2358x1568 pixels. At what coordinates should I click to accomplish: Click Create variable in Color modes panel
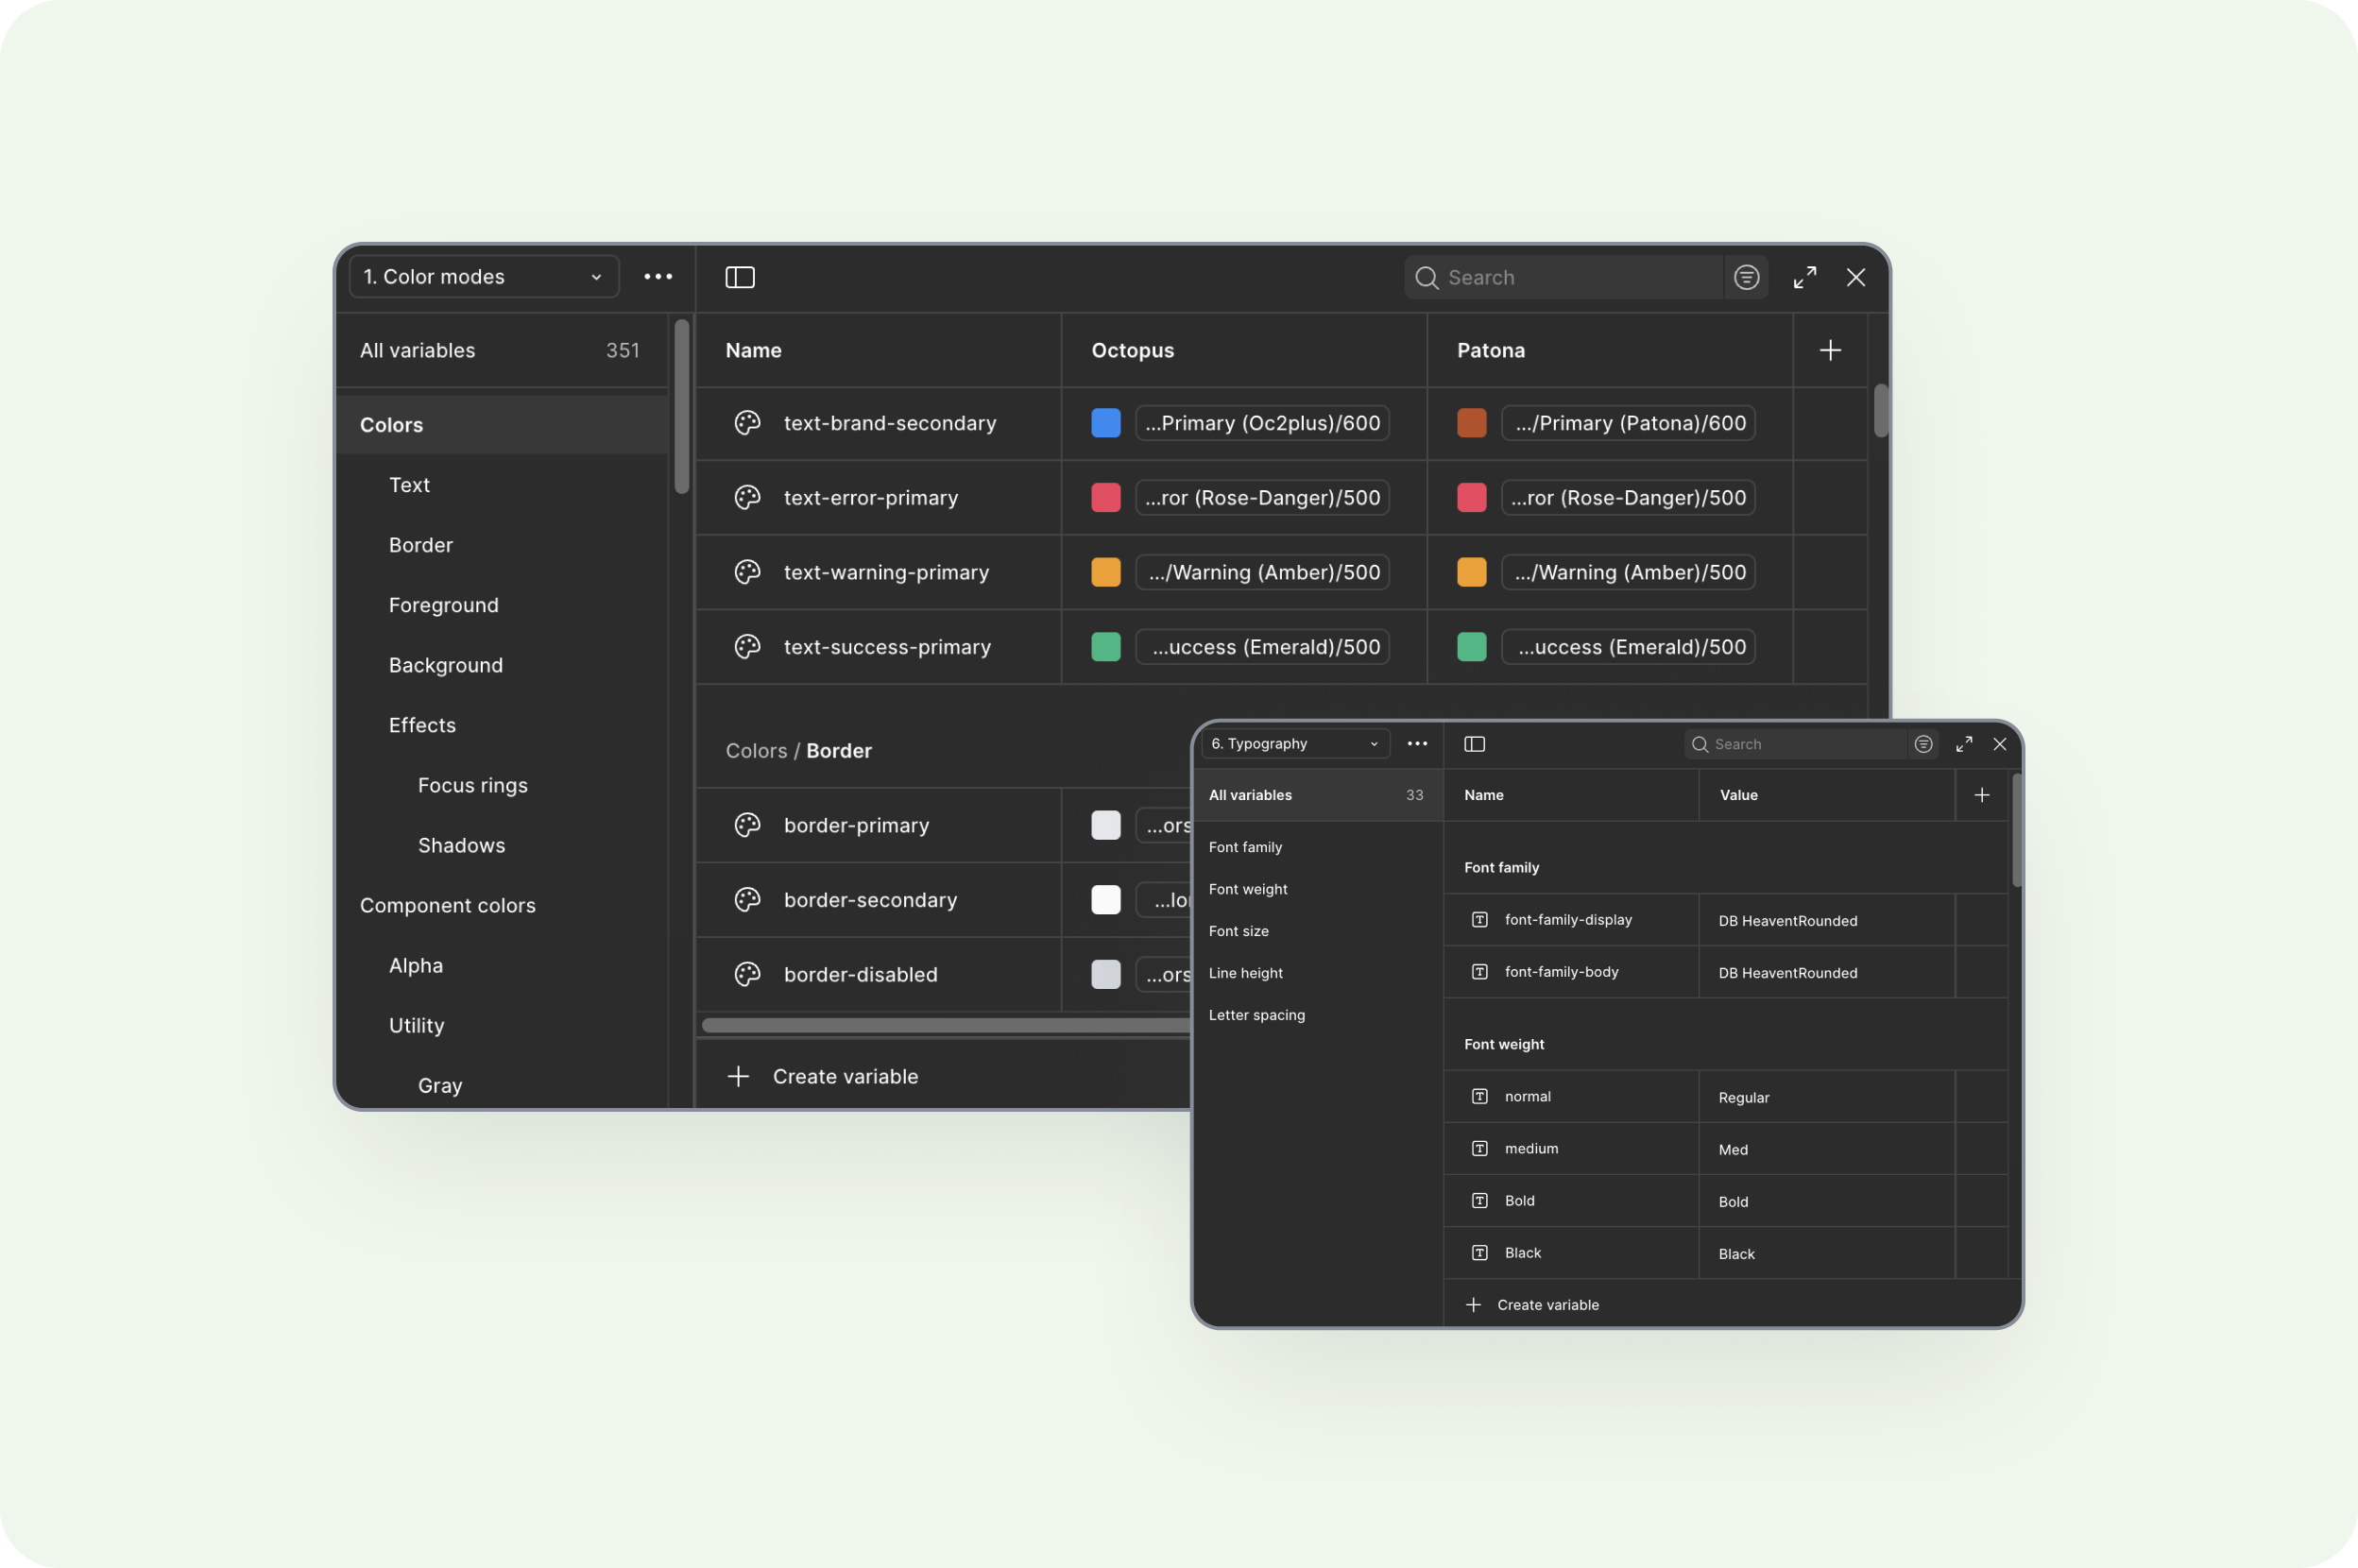point(845,1077)
